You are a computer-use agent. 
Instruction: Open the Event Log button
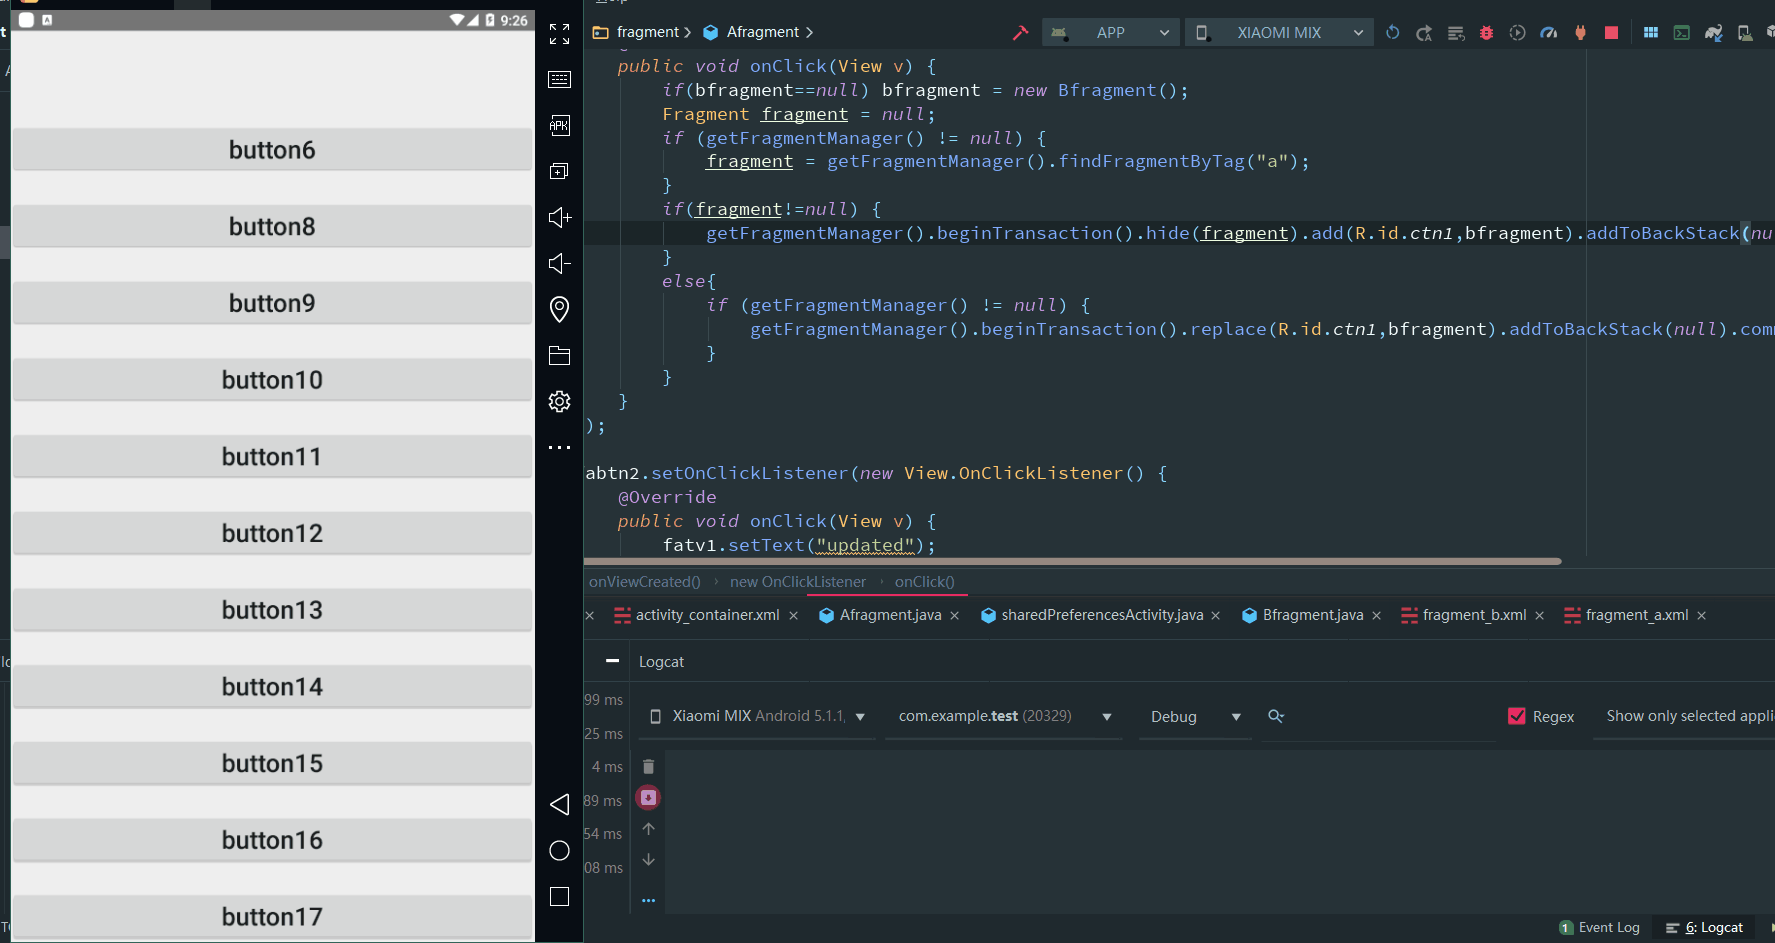tap(1600, 928)
